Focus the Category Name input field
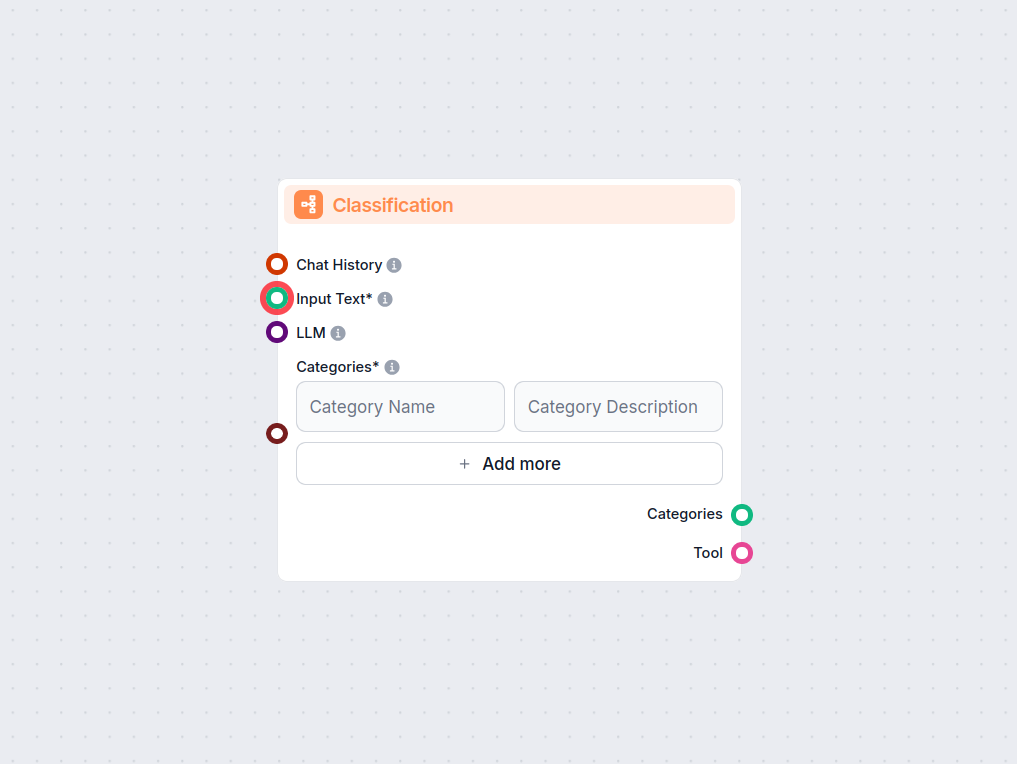 [x=400, y=407]
